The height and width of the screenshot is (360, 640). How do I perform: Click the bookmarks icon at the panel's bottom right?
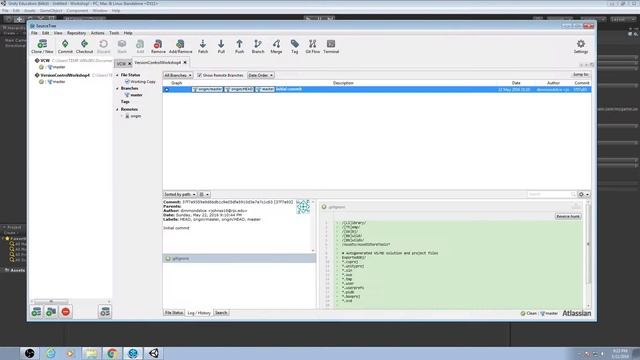click(x=105, y=312)
